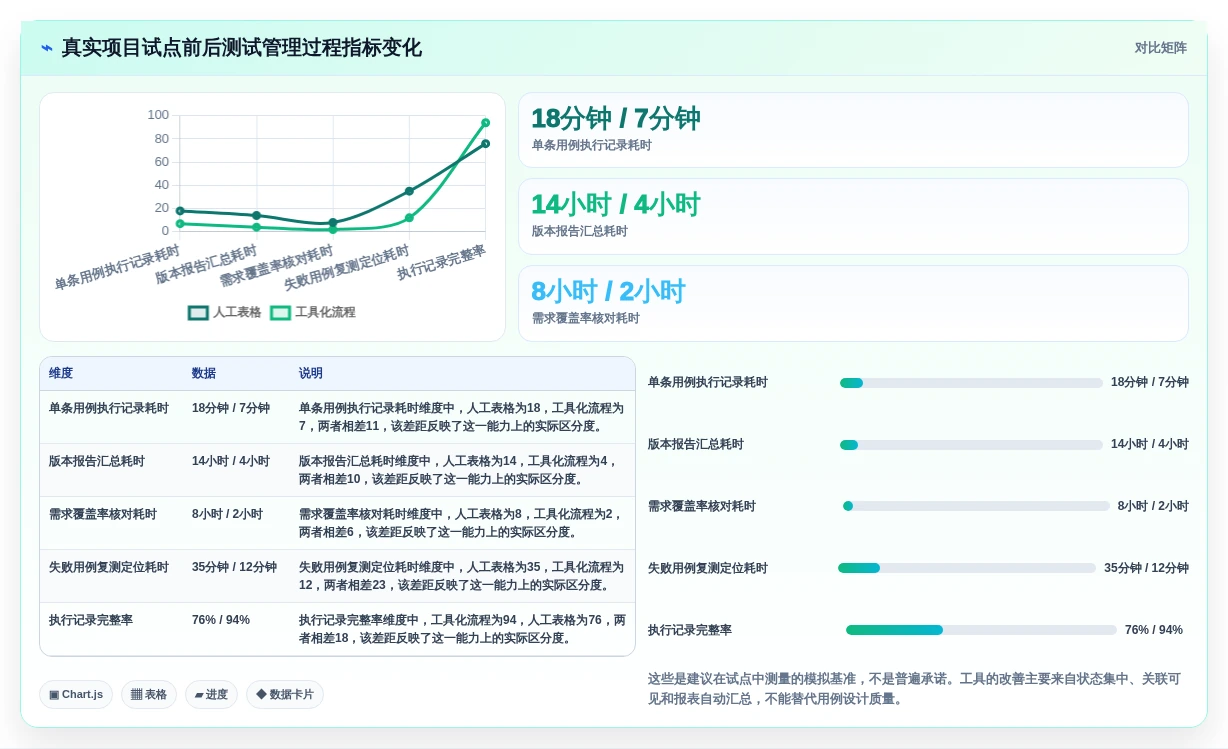Click the 人工表格 point at 执行记录完整率
Viewport: 1228px width, 749px height.
coord(485,144)
